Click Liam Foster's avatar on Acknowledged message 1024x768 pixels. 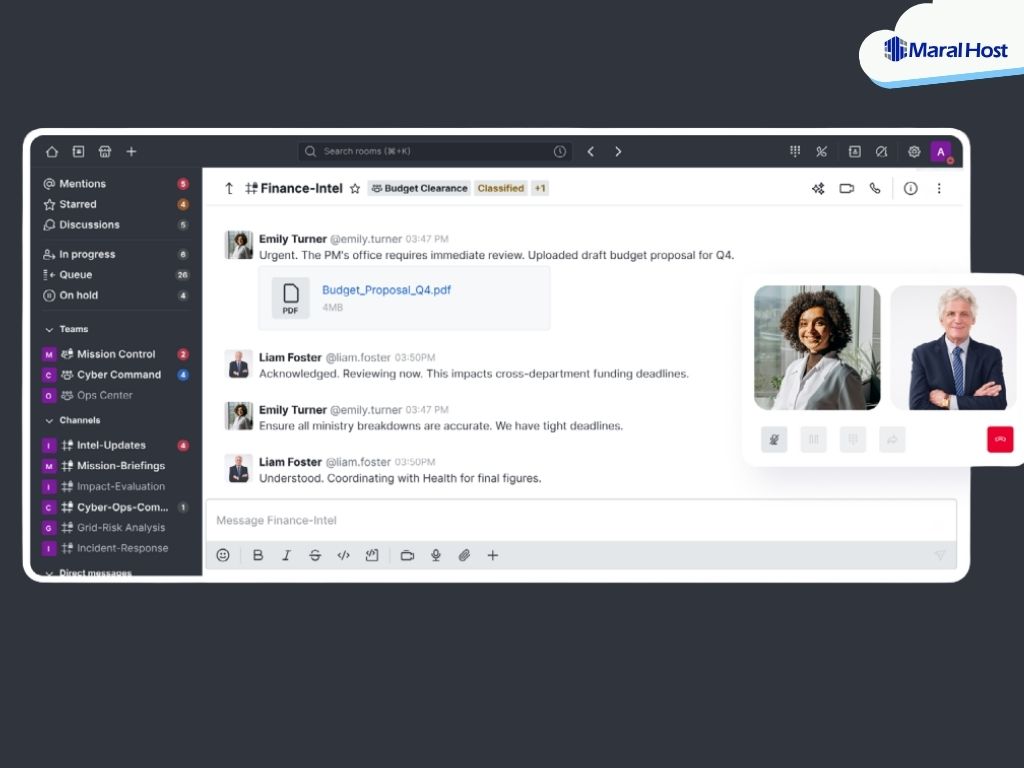(x=239, y=364)
